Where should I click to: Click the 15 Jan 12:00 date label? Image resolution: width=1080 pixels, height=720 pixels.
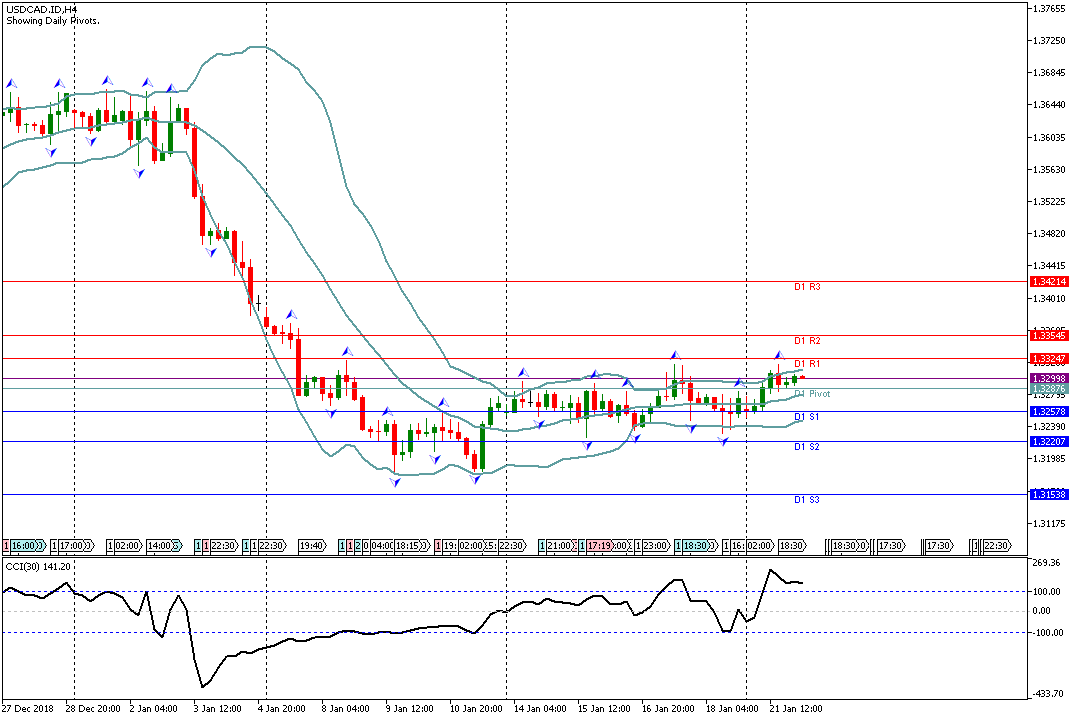pyautogui.click(x=605, y=708)
